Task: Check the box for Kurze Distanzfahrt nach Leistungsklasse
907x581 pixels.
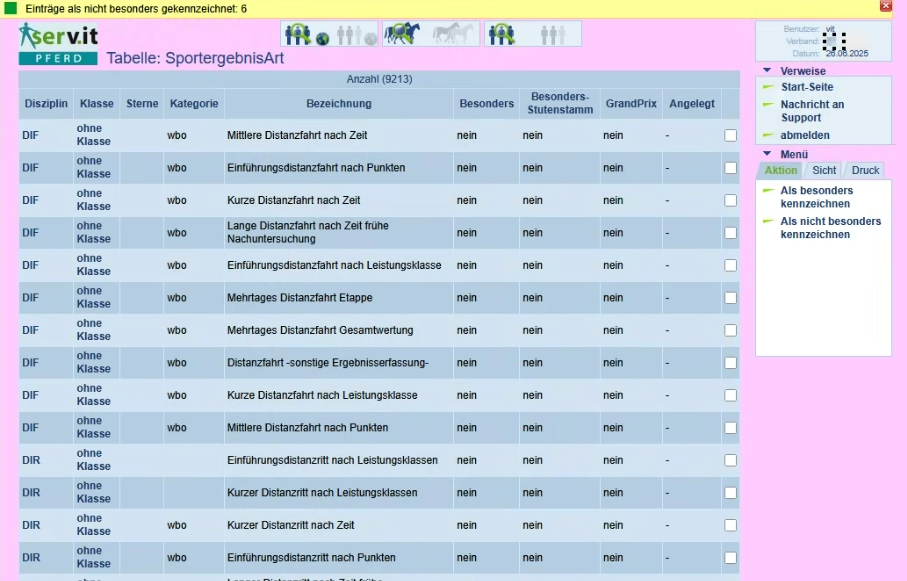Action: pos(731,395)
